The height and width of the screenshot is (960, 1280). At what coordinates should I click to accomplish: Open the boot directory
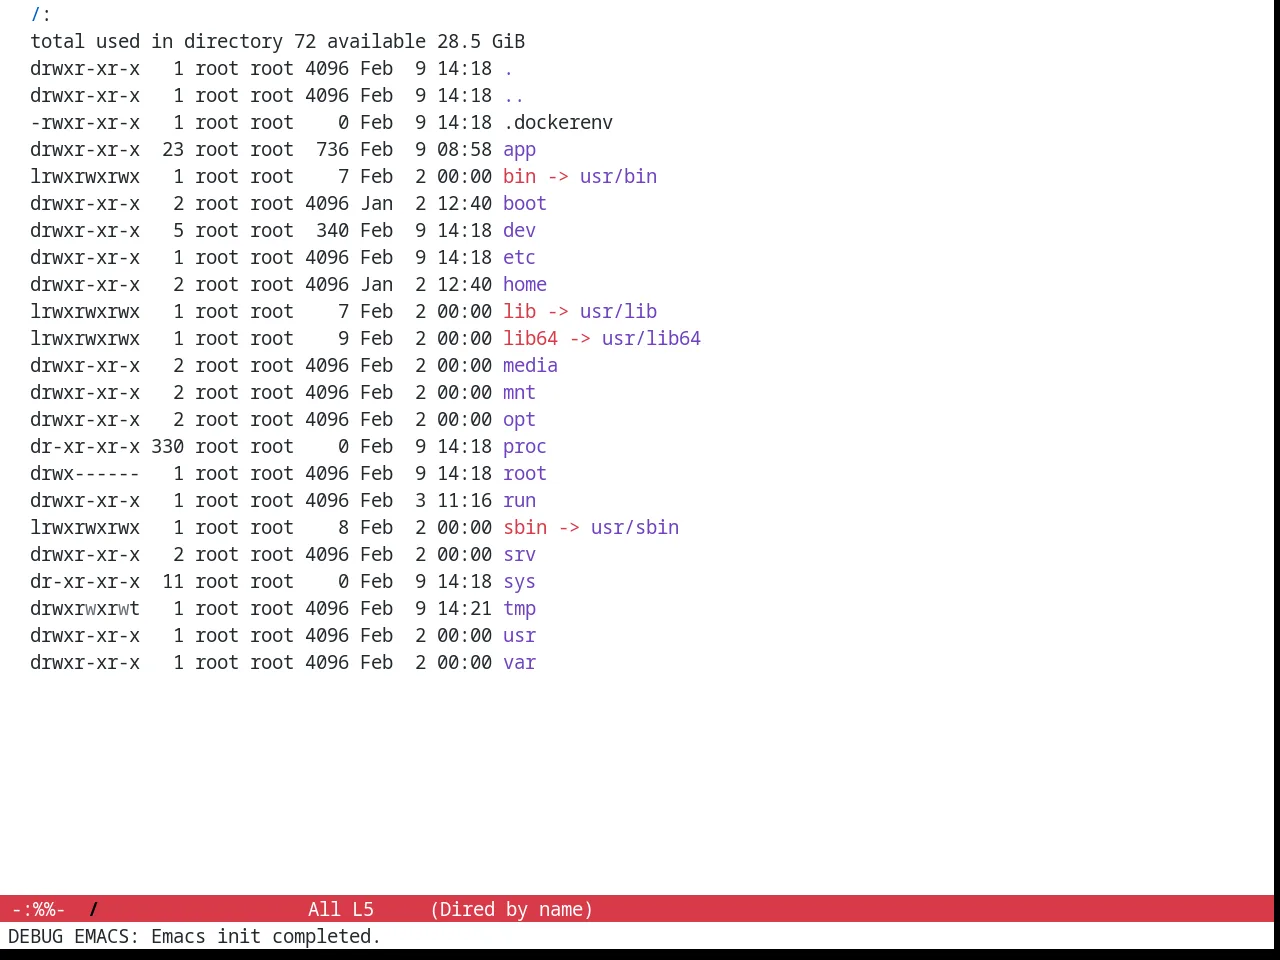tap(525, 204)
